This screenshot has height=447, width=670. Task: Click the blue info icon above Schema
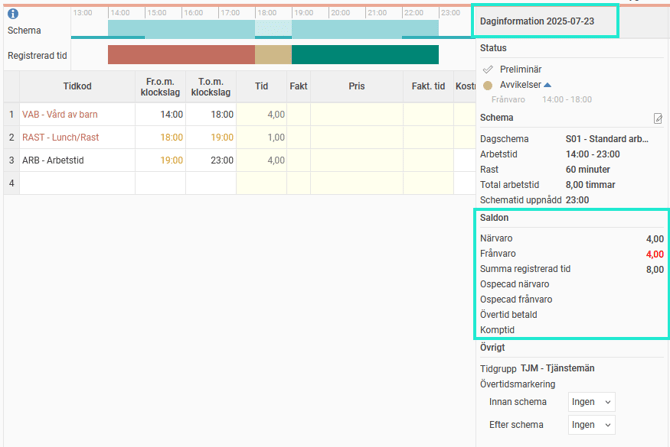[13, 14]
